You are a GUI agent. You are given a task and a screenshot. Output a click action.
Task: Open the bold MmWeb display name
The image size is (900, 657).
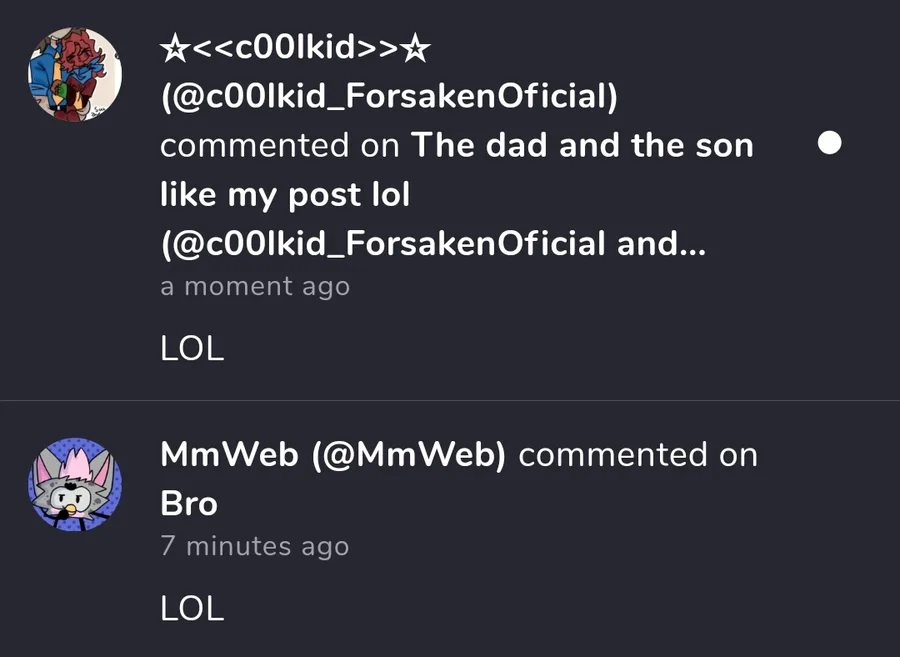pyautogui.click(x=229, y=455)
